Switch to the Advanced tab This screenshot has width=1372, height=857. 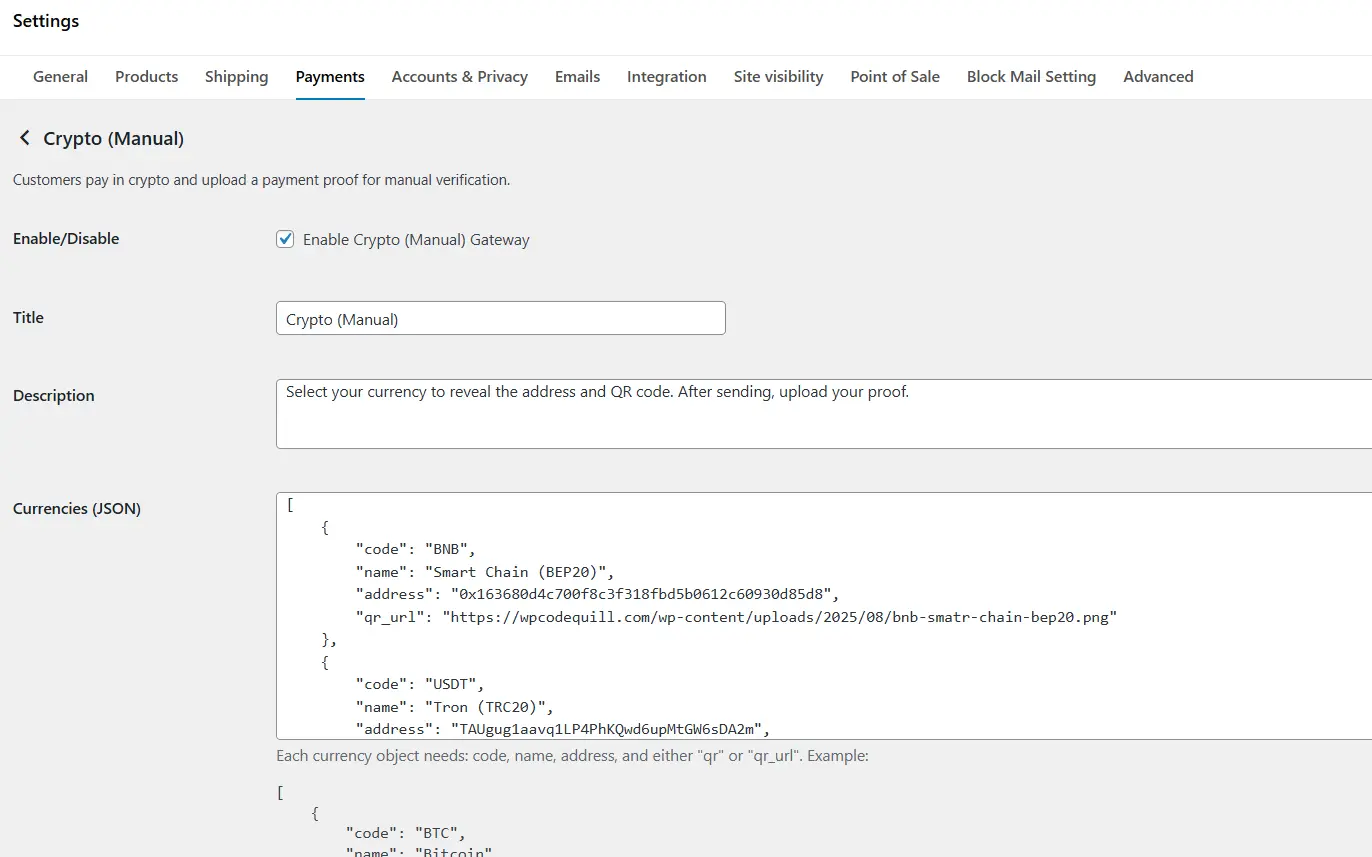(x=1158, y=77)
